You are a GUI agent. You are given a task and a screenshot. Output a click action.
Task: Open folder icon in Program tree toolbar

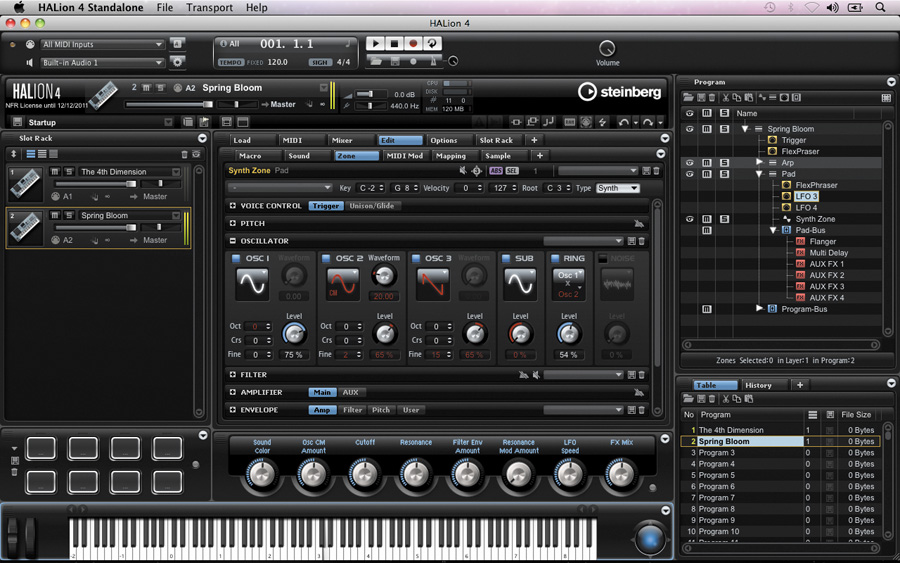click(x=688, y=98)
